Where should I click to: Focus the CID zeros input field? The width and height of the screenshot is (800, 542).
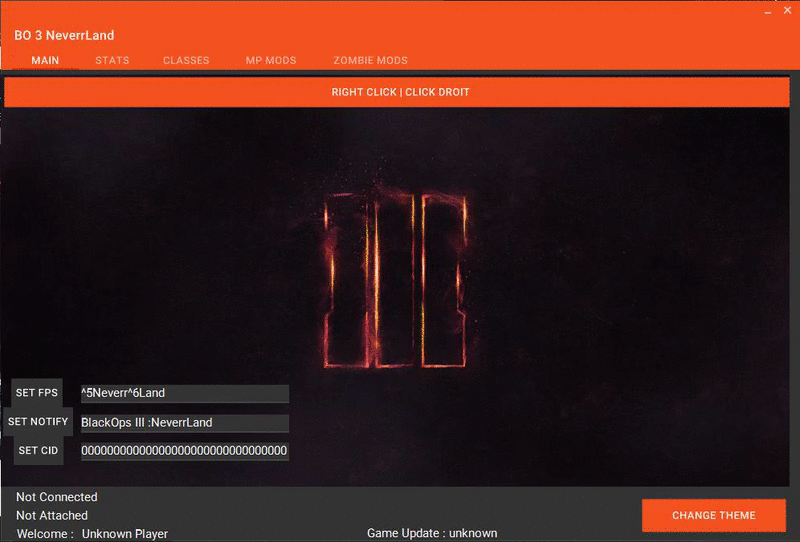(185, 451)
